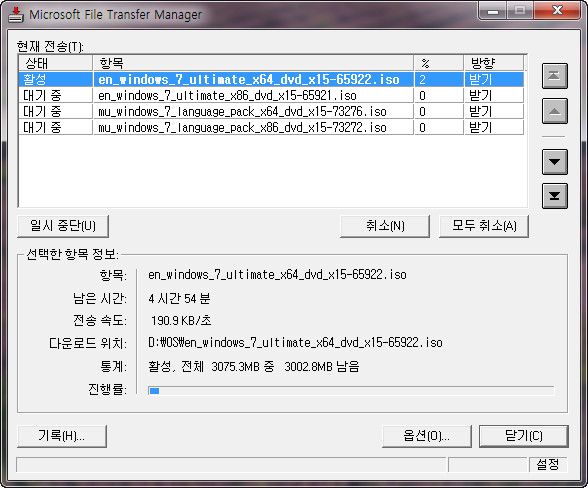Click transfer speed value 190.9 KB/초
Image resolution: width=588 pixels, height=488 pixels.
[x=181, y=321]
